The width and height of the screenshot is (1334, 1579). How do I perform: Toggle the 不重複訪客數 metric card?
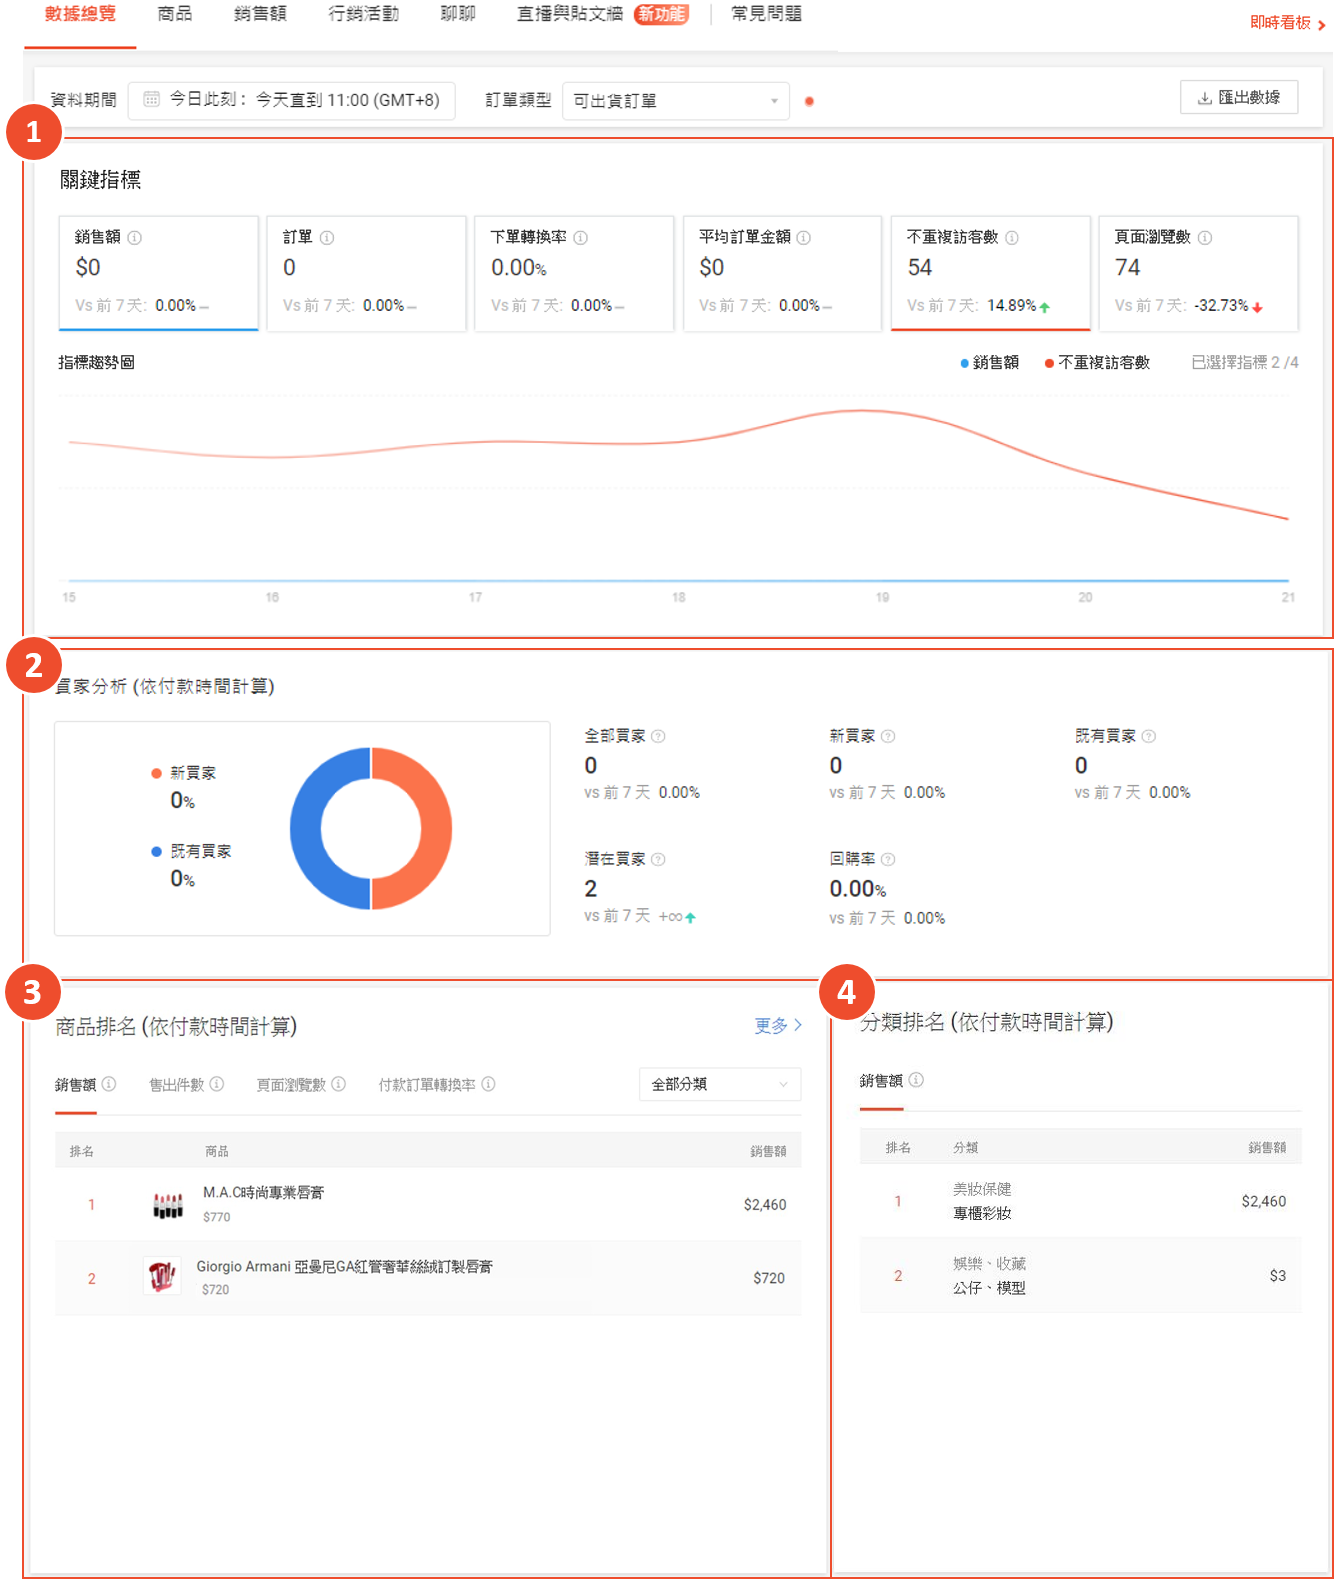pos(989,272)
